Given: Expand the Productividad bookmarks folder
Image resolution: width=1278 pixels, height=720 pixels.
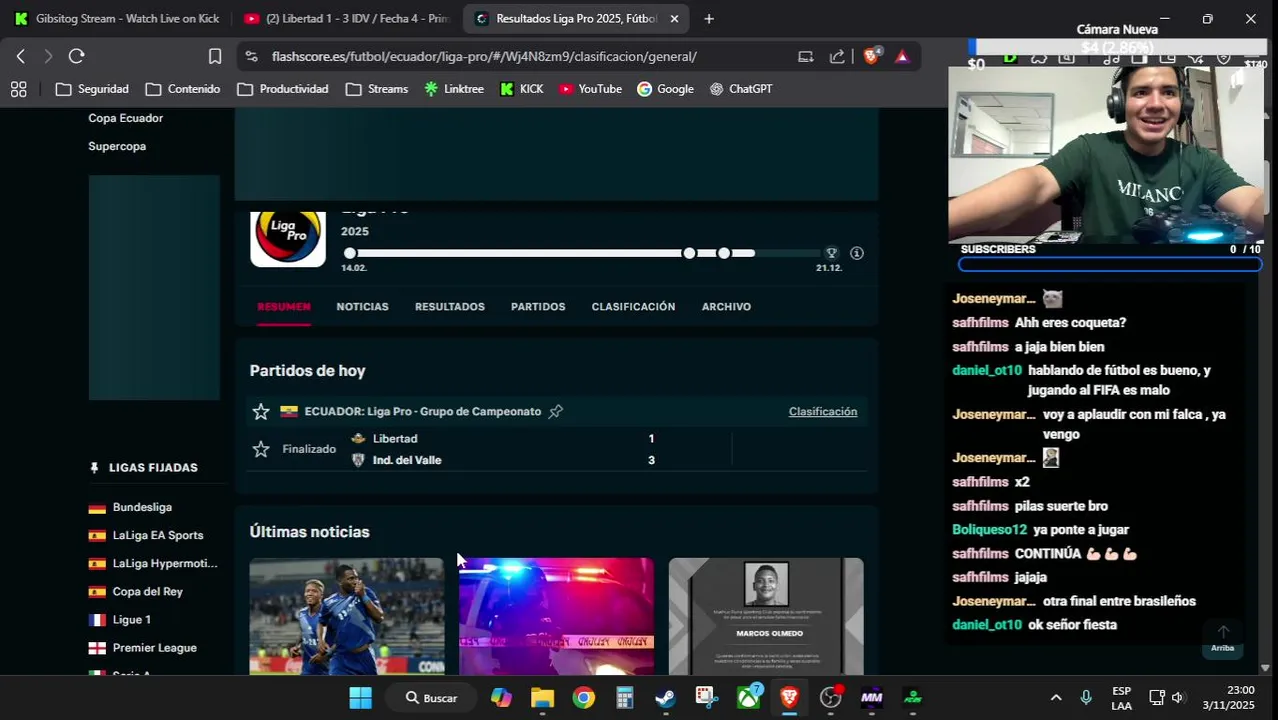Looking at the screenshot, I should point(283,89).
